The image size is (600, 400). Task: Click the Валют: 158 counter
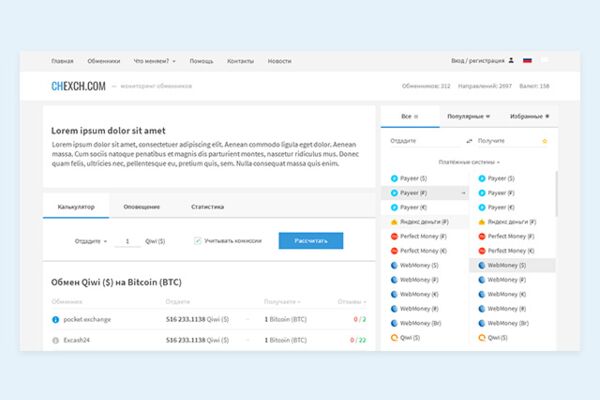pyautogui.click(x=534, y=86)
